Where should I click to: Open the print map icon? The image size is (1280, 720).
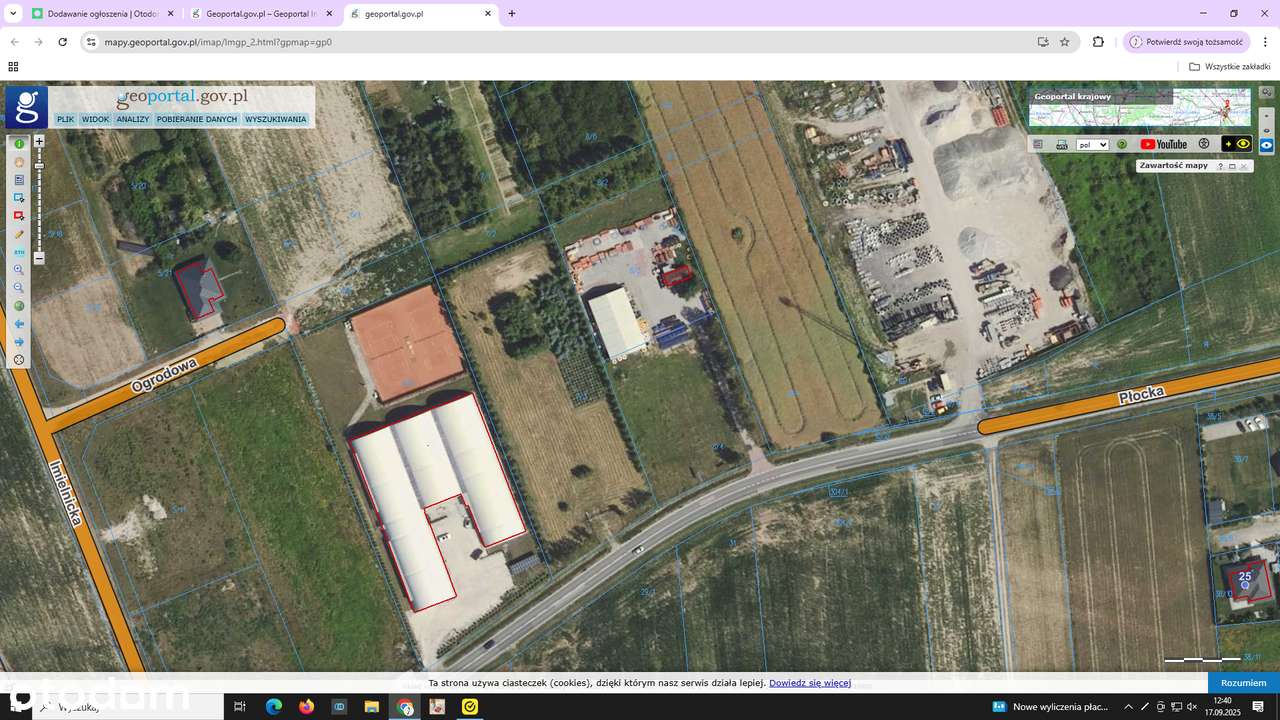[x=1062, y=144]
